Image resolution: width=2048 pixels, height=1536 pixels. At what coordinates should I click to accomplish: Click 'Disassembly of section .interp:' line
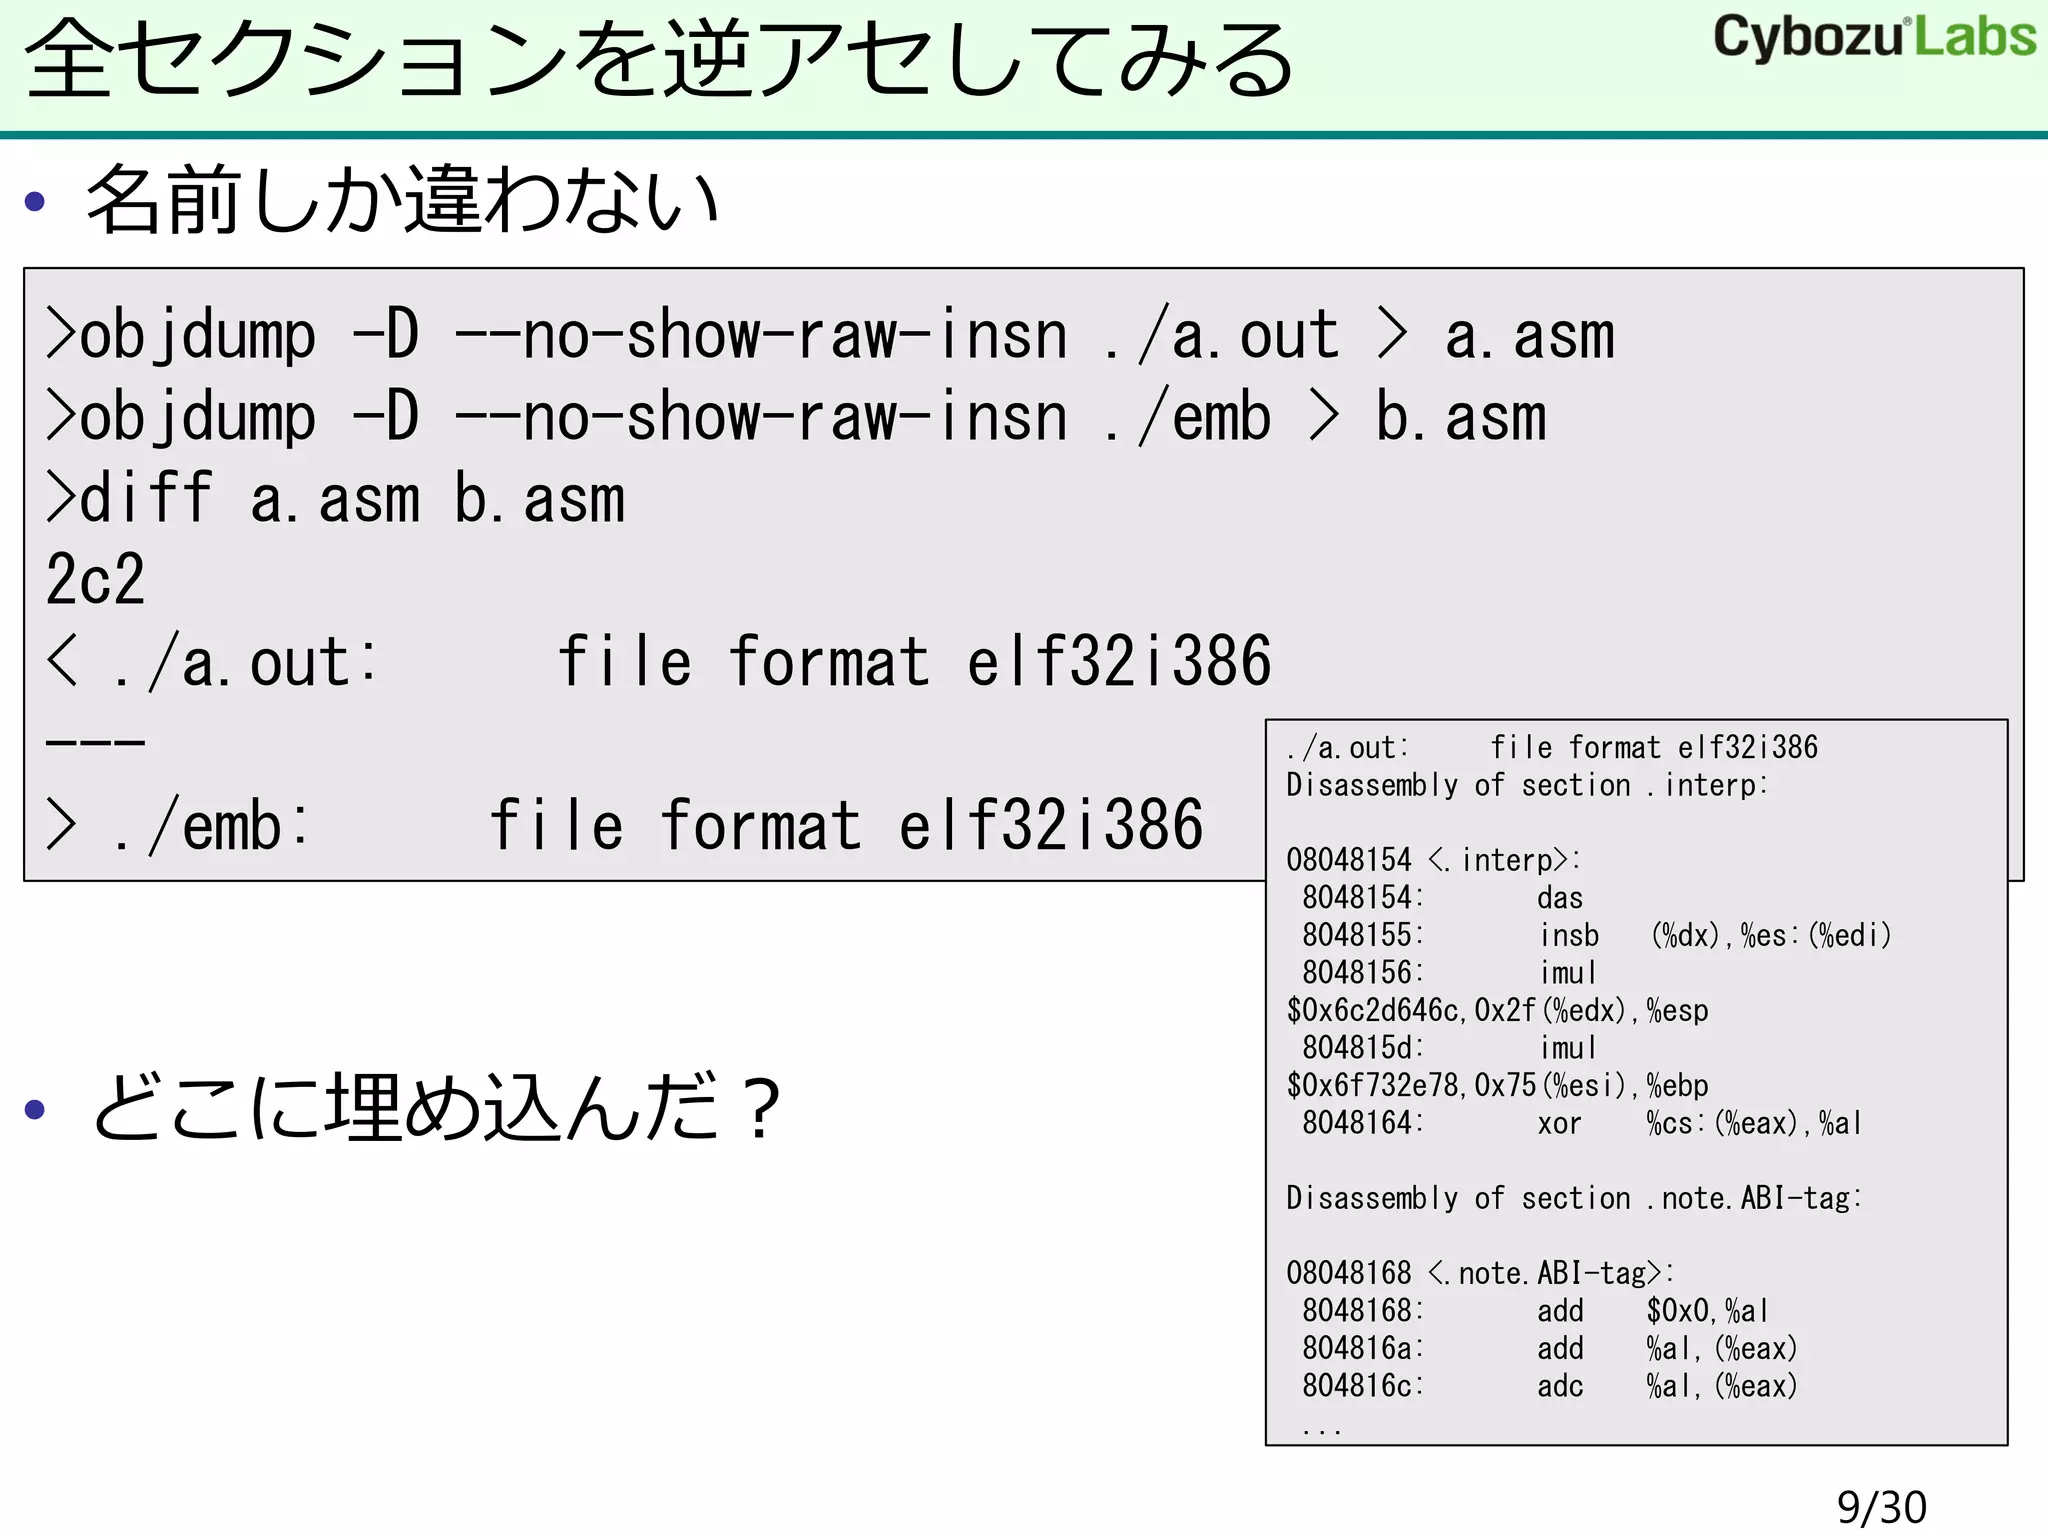pyautogui.click(x=1527, y=786)
